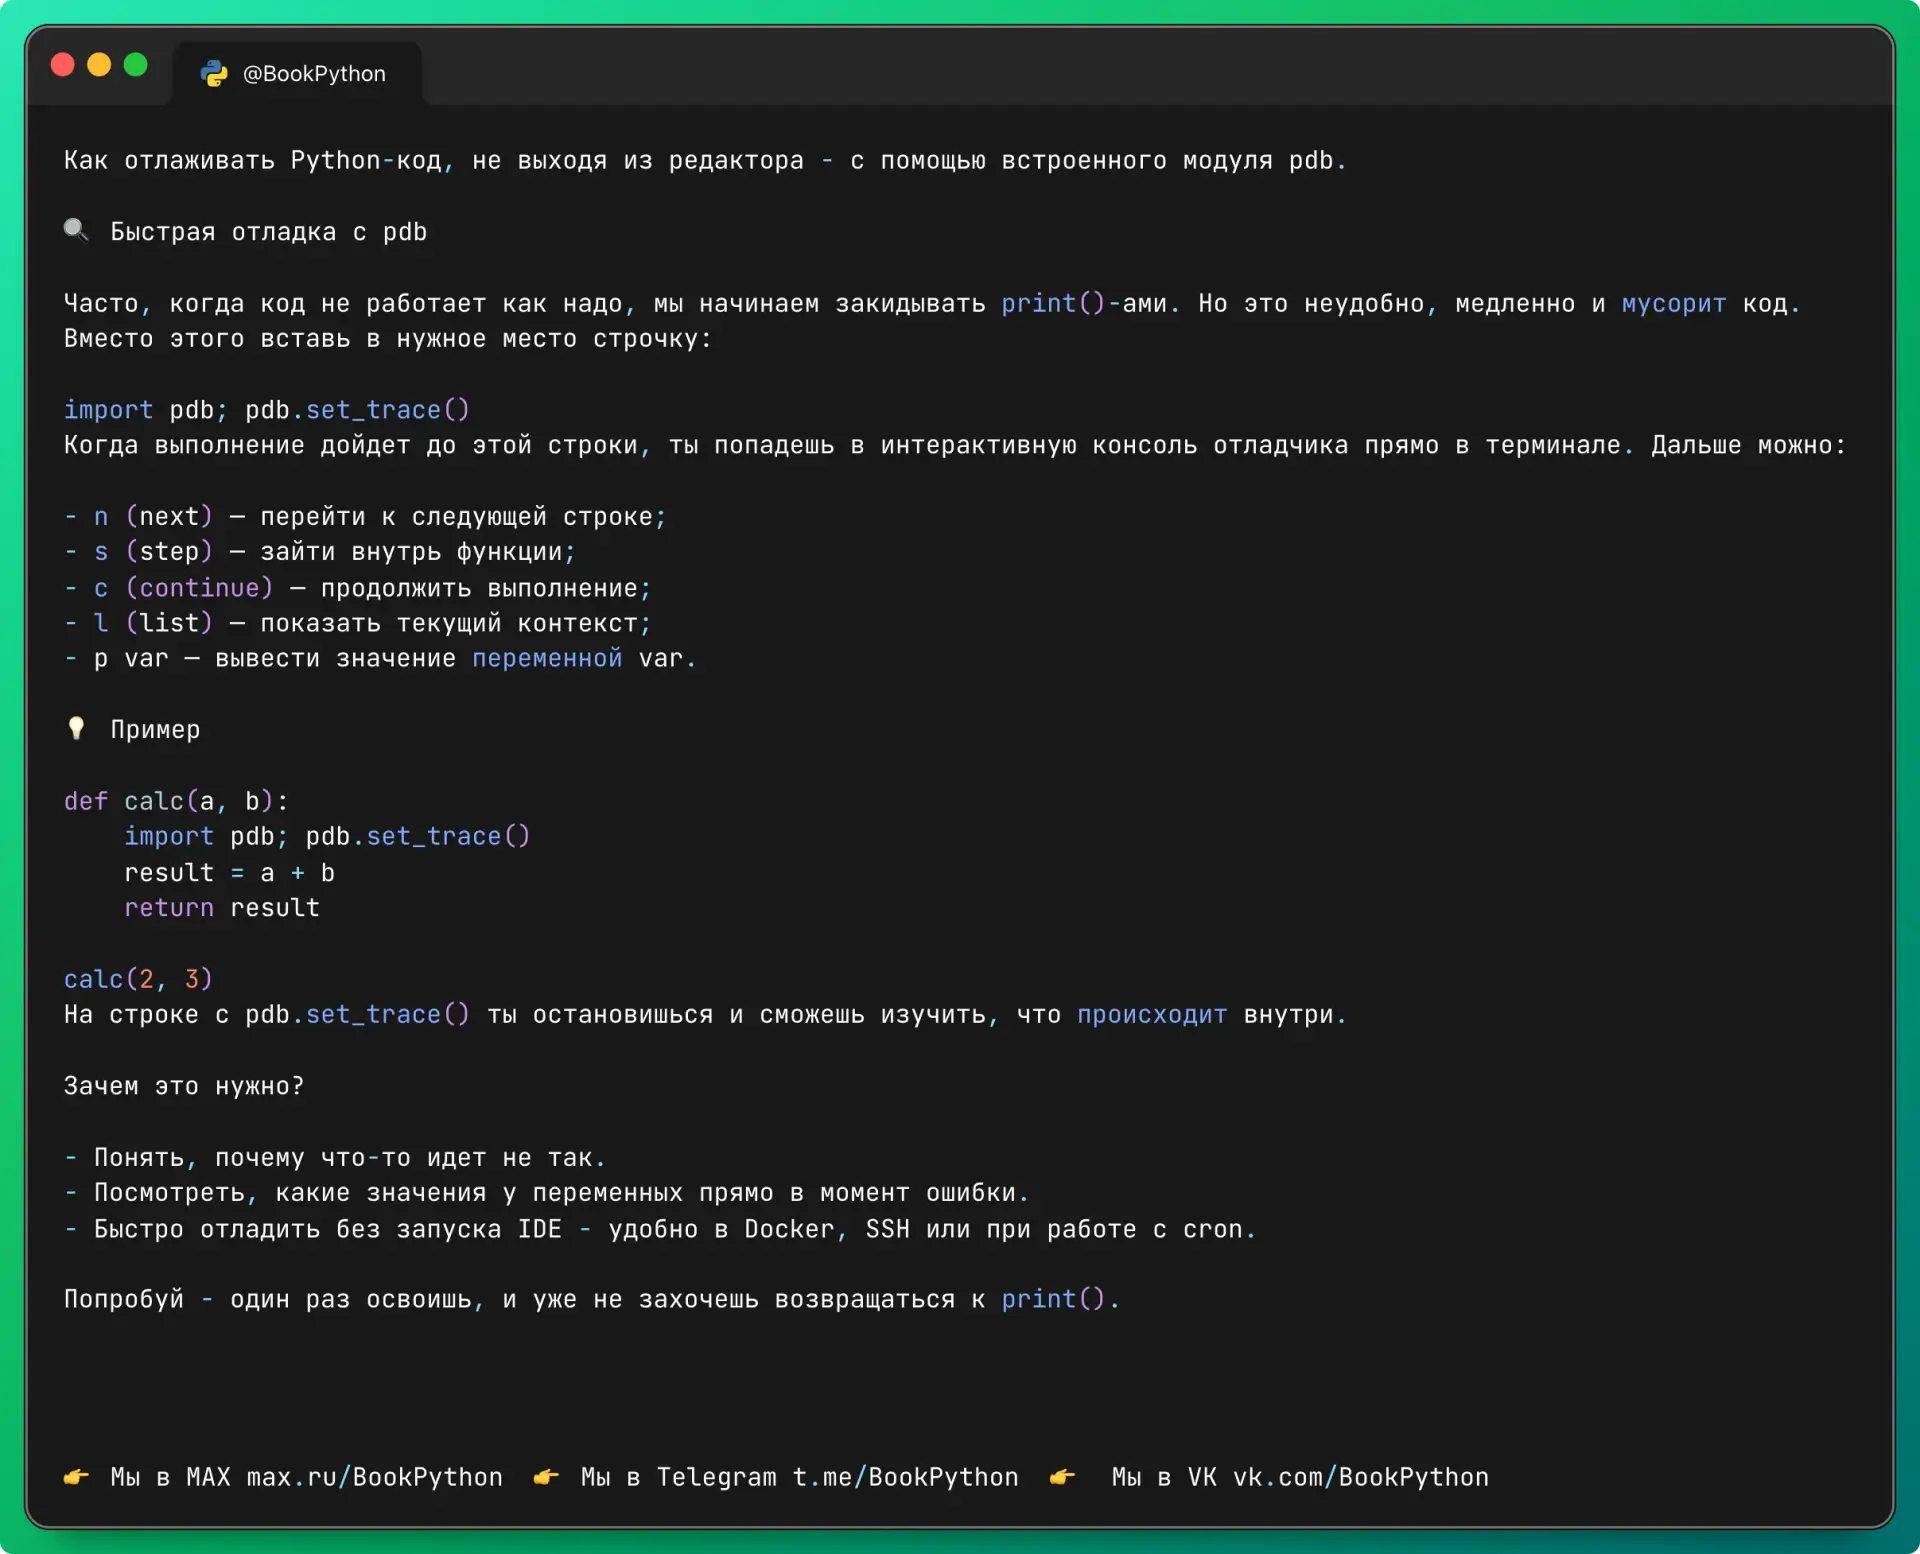
Task: Click the line l (list) — показать текущий контекст
Action: (358, 623)
